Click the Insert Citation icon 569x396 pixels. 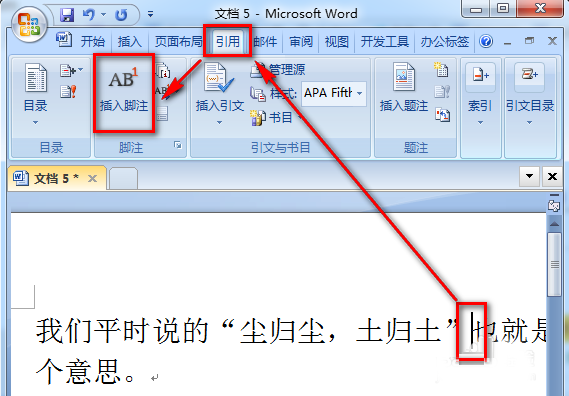pos(218,78)
